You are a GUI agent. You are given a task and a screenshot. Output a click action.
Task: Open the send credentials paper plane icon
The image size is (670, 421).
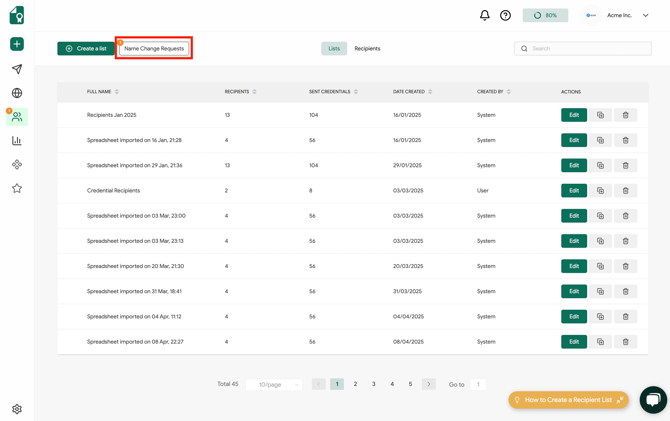(x=17, y=69)
